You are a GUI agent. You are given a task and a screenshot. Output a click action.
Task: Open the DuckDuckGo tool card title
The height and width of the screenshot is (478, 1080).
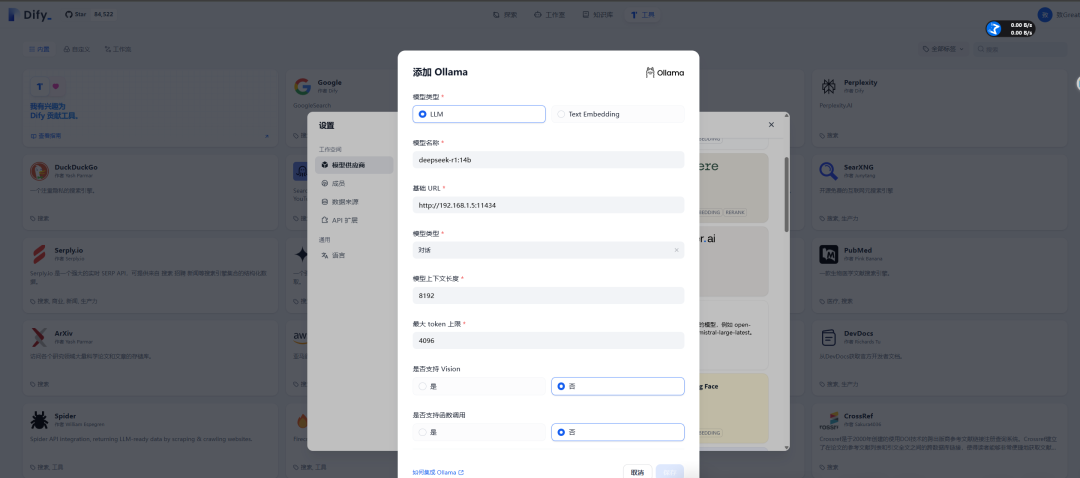click(x=76, y=167)
